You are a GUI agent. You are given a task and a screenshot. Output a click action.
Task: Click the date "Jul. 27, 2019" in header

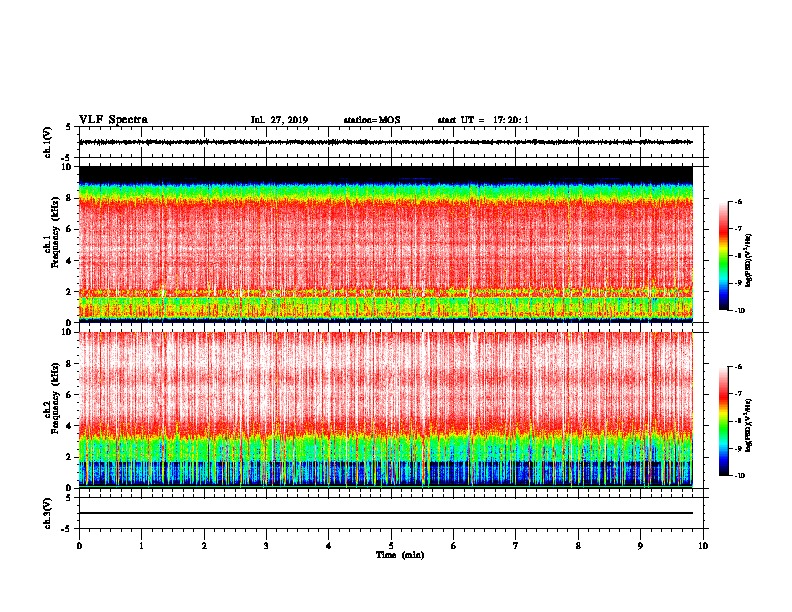279,120
